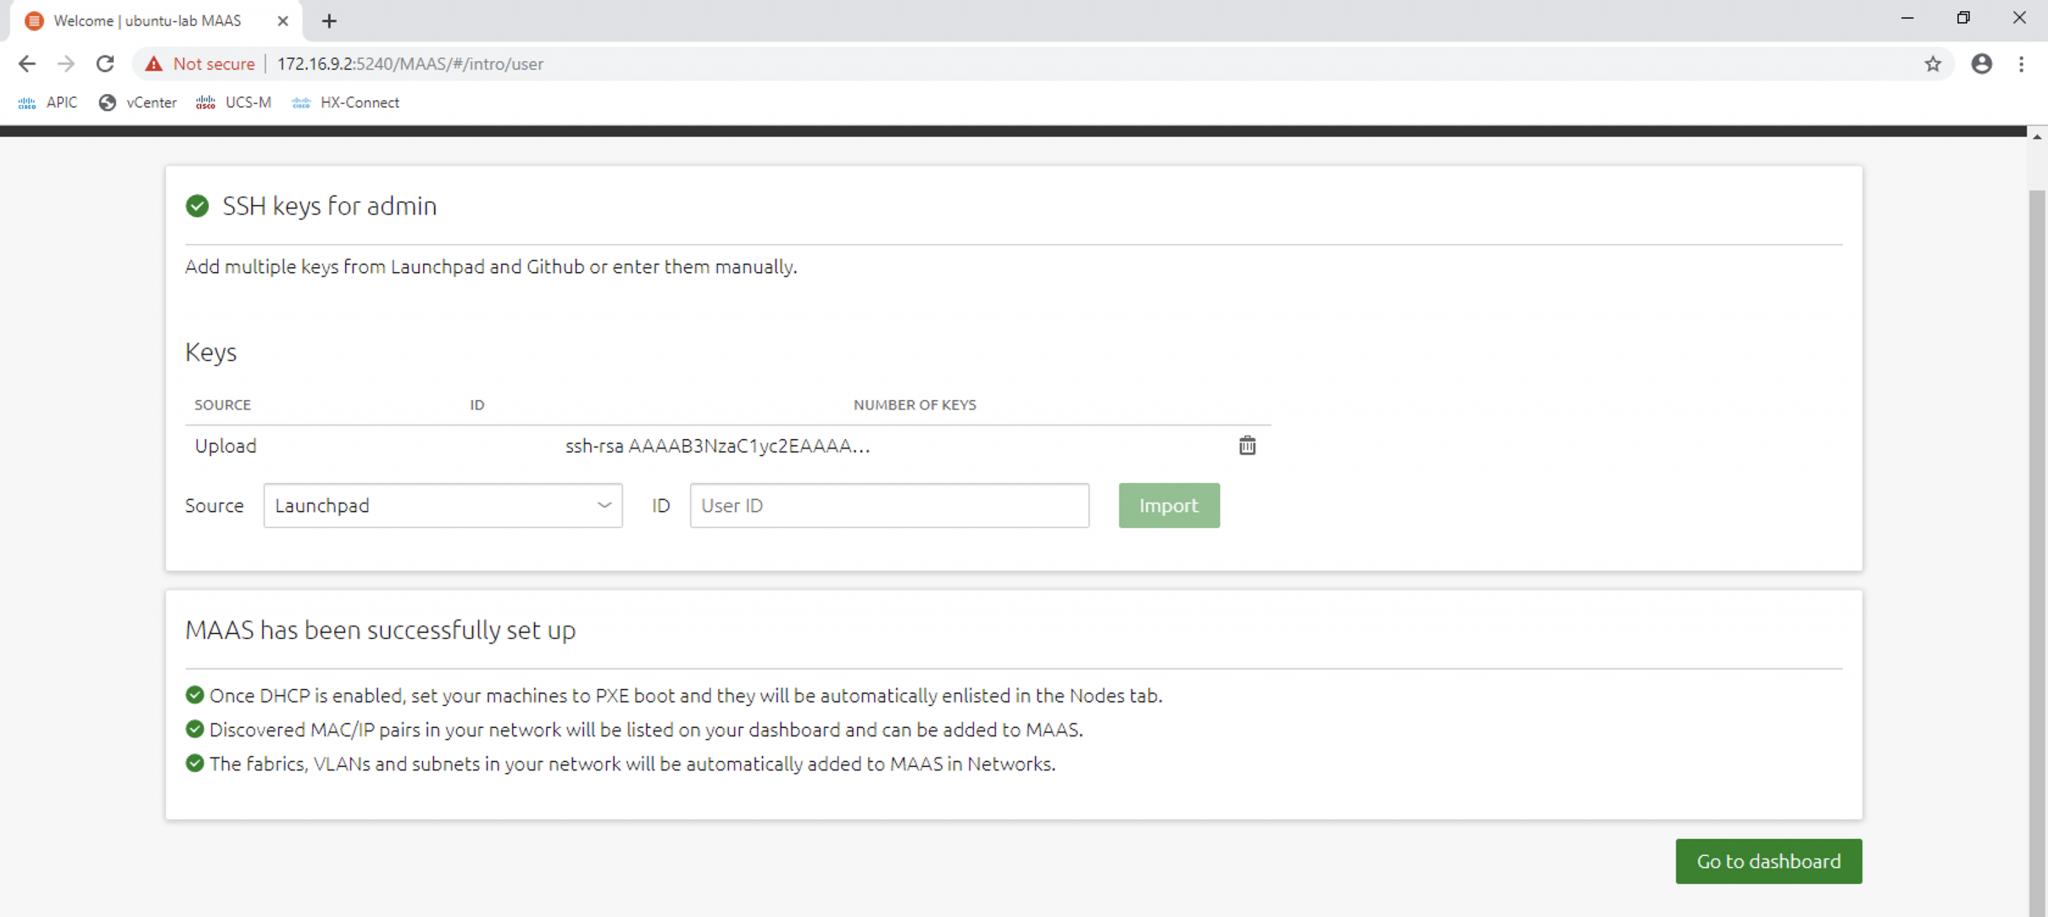Click the checkmark beside DHCP enlistment note
Image resolution: width=2048 pixels, height=917 pixels.
pos(193,695)
